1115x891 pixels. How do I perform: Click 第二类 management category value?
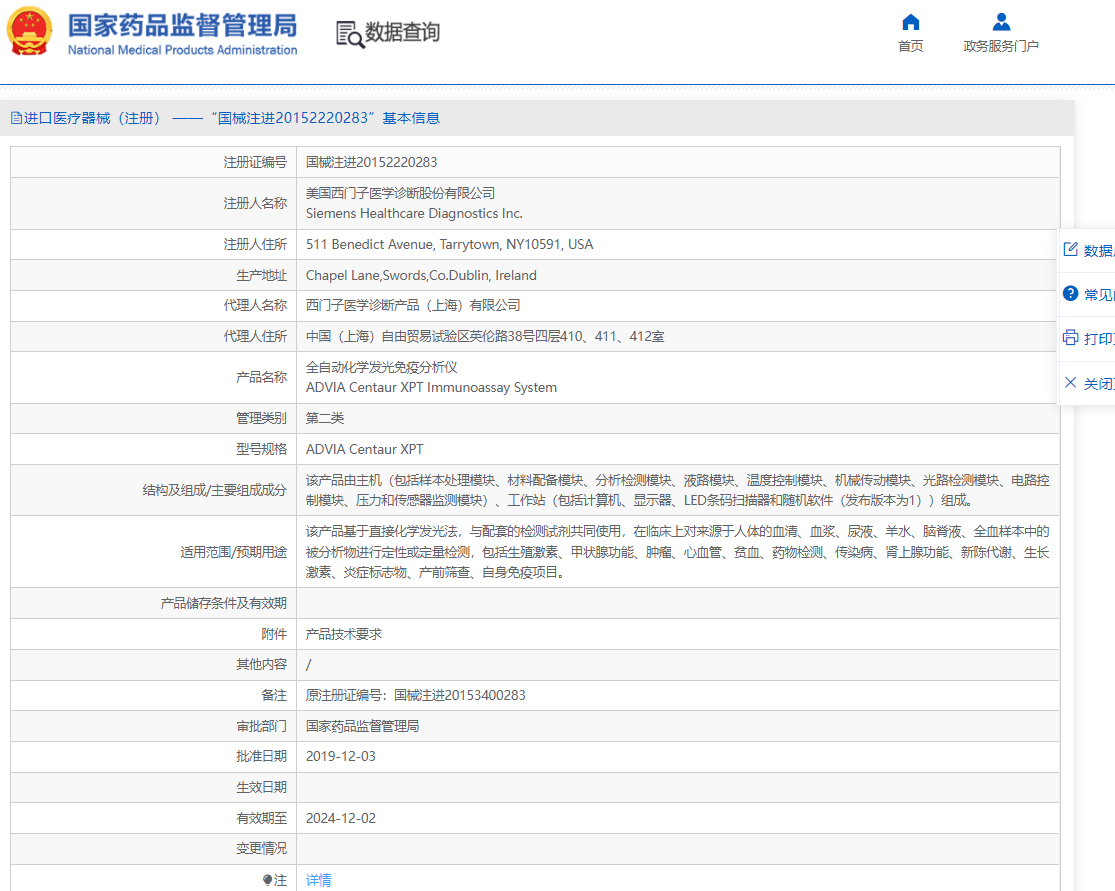click(x=325, y=418)
